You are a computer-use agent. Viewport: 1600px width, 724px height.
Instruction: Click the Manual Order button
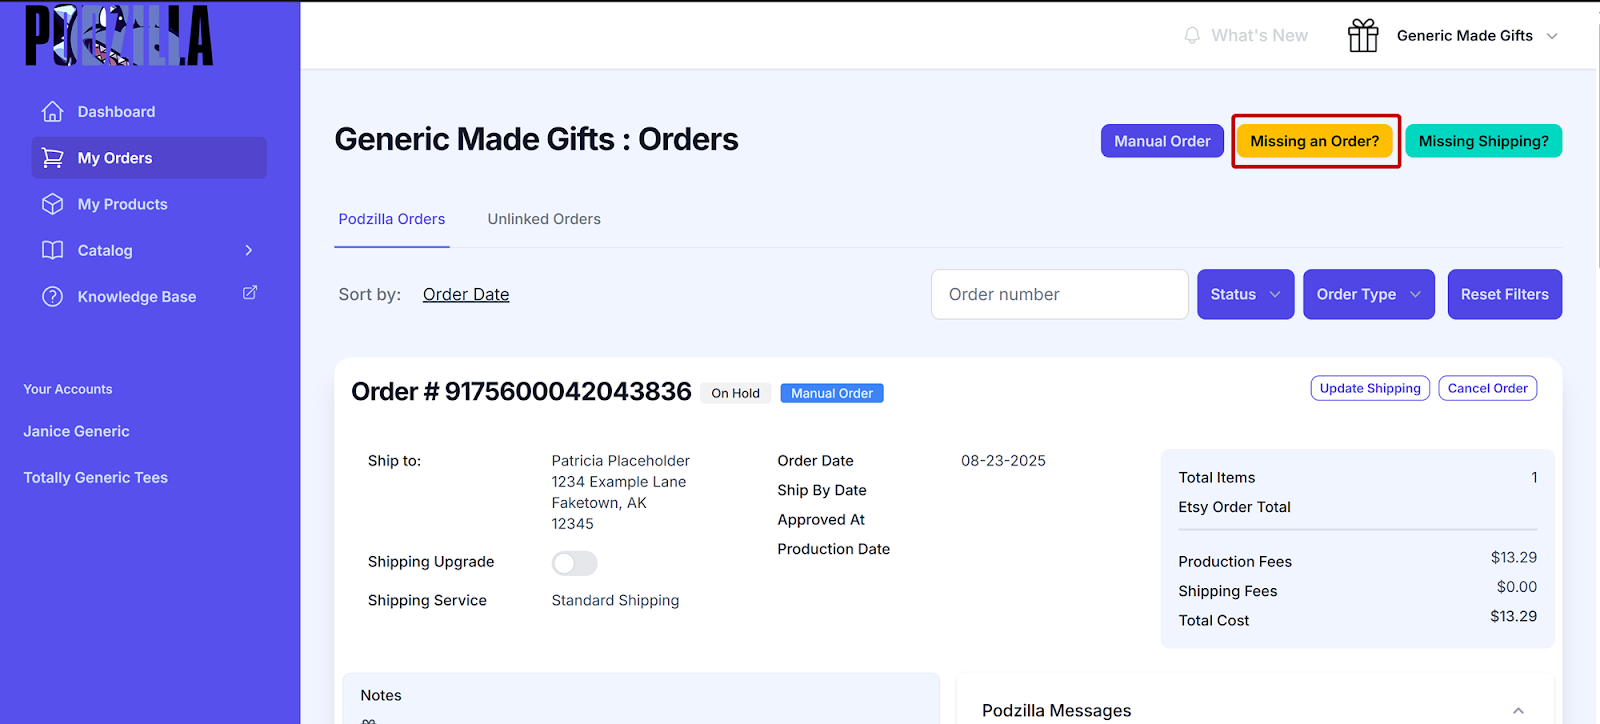point(1162,141)
